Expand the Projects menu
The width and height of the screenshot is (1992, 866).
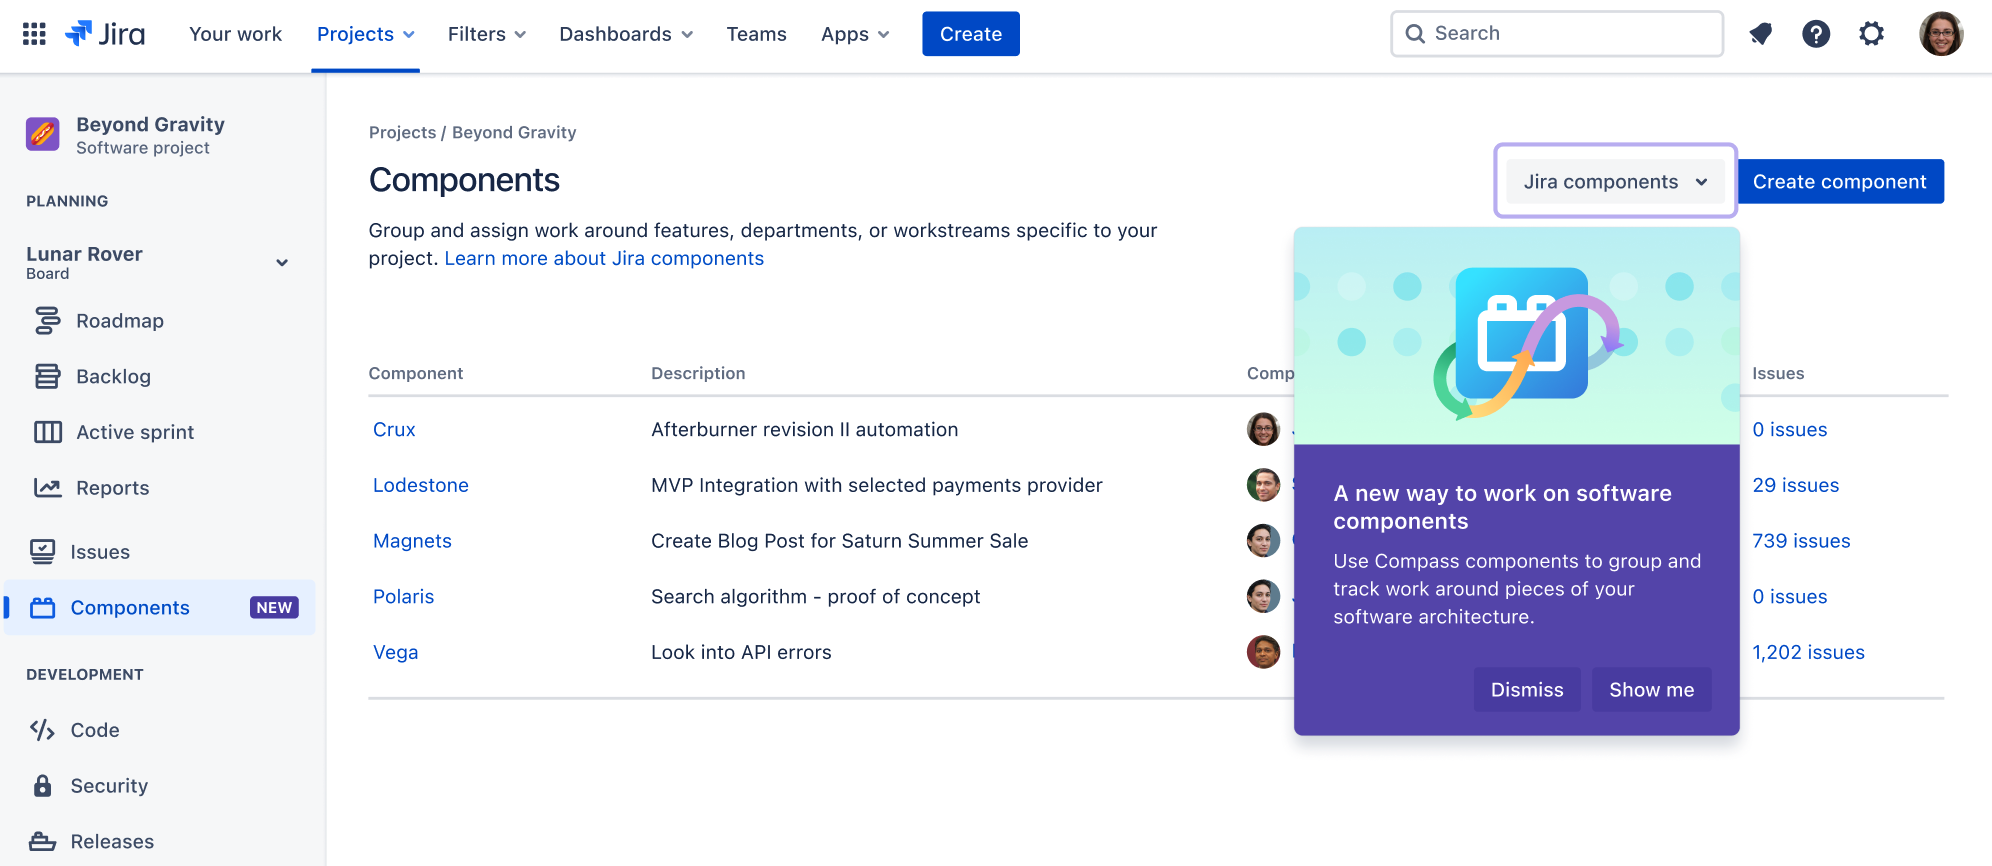365,34
